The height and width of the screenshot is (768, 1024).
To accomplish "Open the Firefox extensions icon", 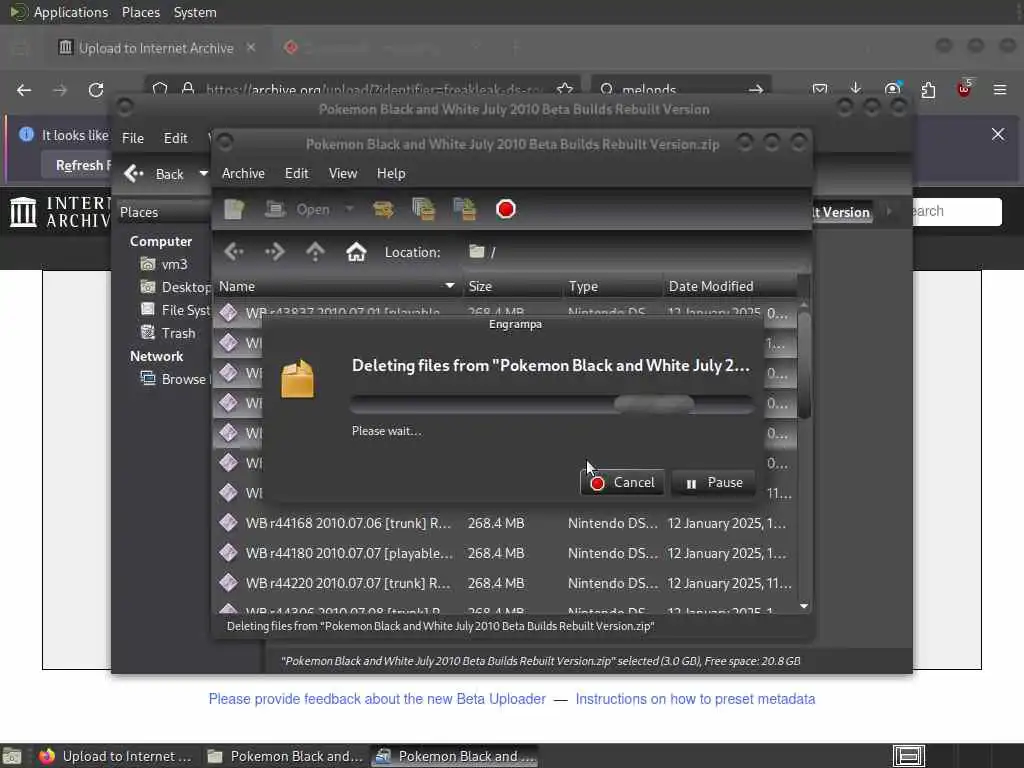I will (928, 89).
